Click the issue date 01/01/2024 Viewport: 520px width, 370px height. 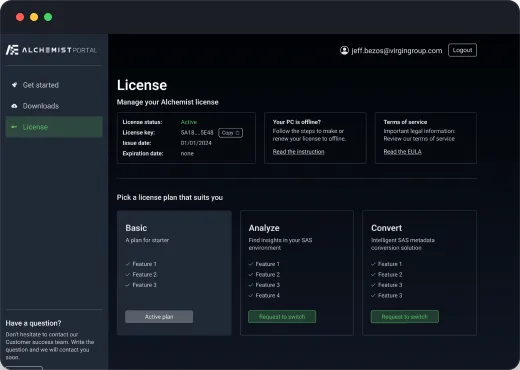point(196,143)
